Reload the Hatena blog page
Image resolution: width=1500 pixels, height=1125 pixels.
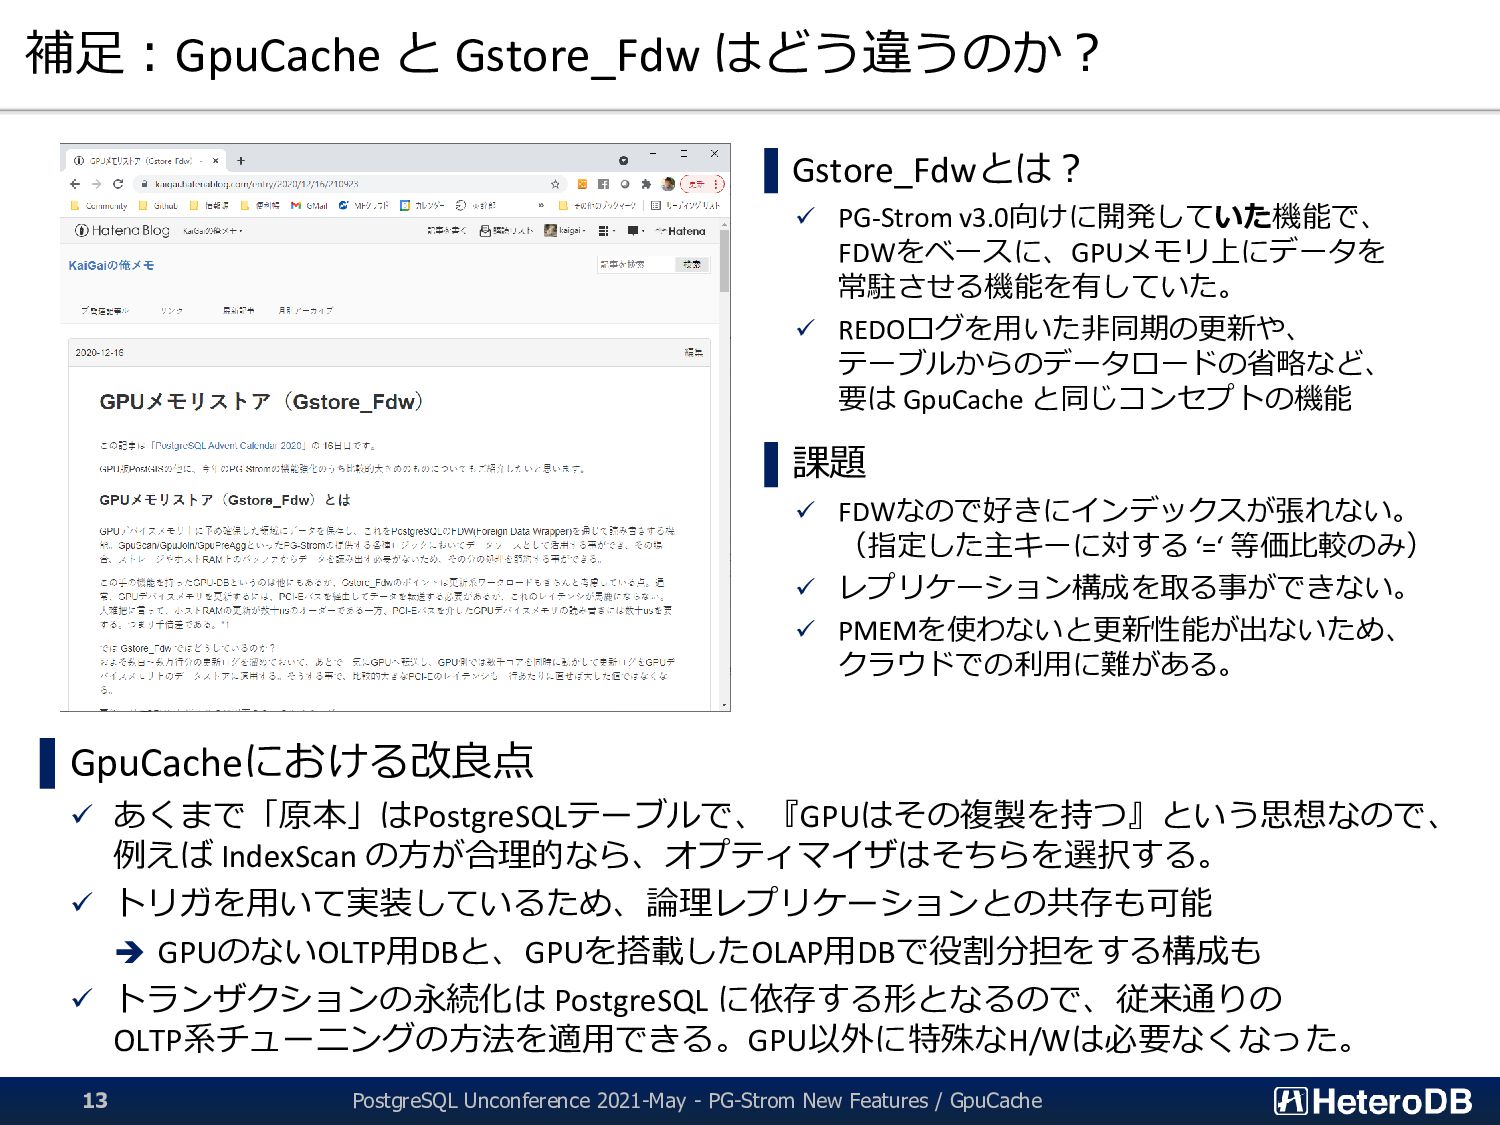tap(118, 184)
